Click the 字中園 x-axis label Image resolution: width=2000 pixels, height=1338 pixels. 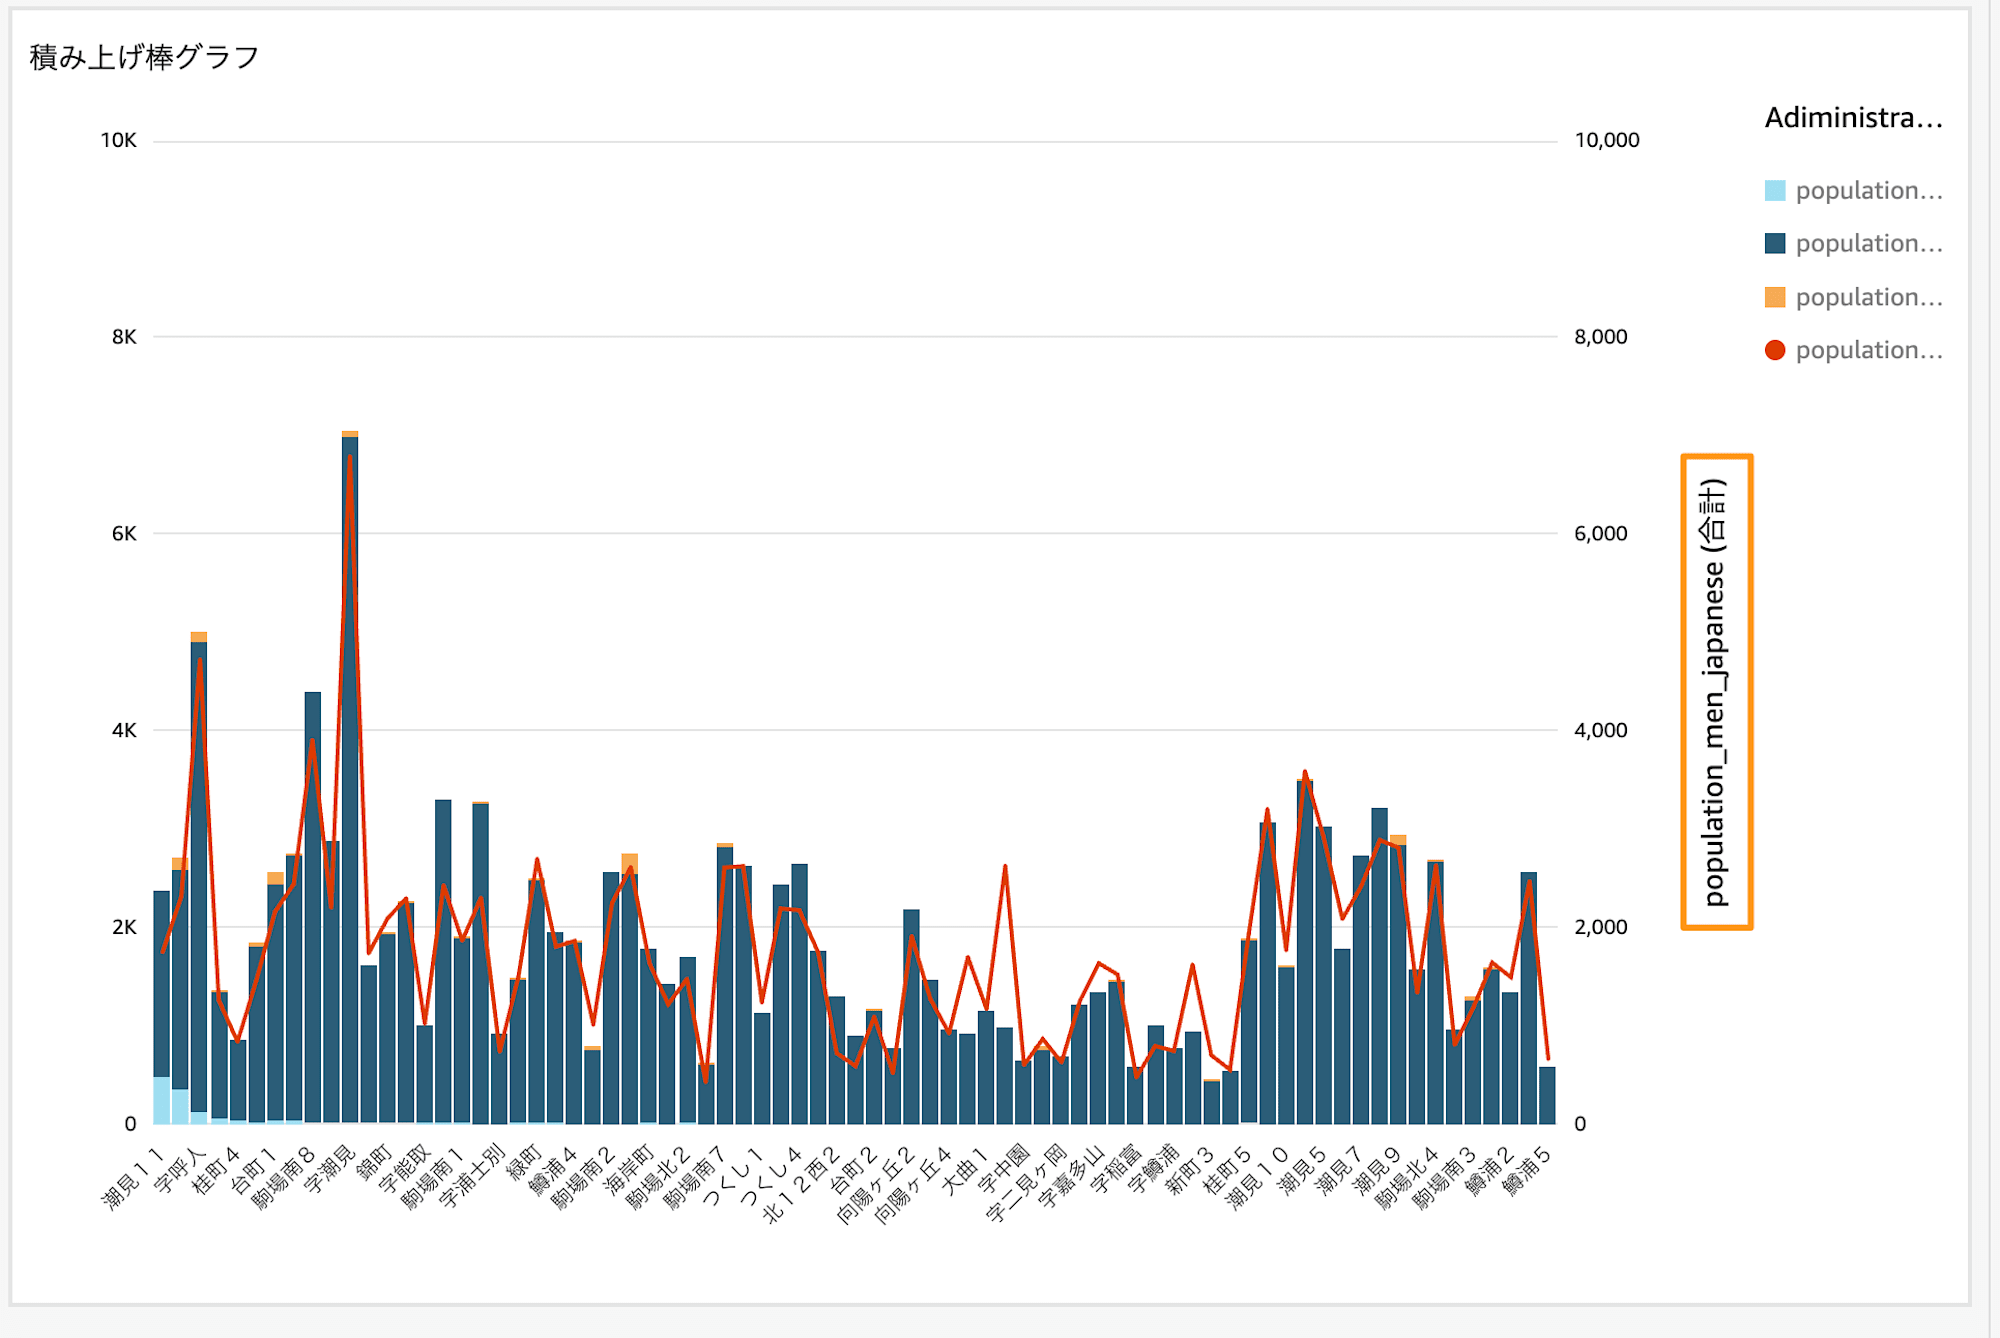(1003, 1170)
